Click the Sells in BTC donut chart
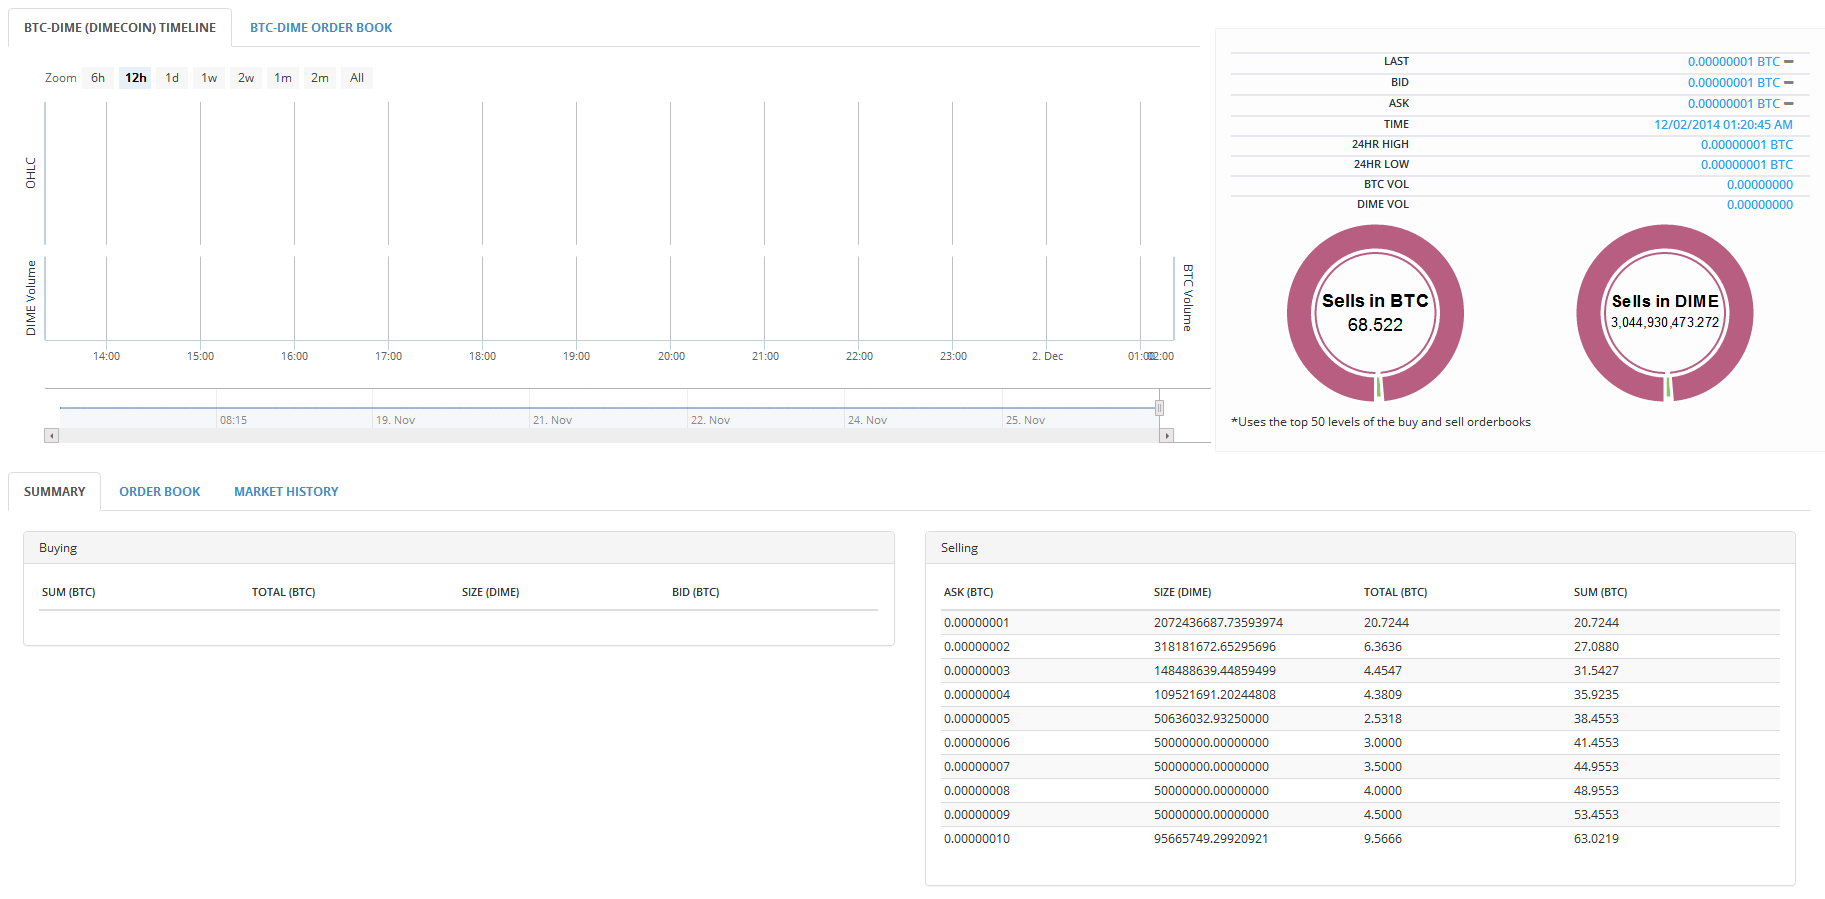1825x899 pixels. point(1375,313)
